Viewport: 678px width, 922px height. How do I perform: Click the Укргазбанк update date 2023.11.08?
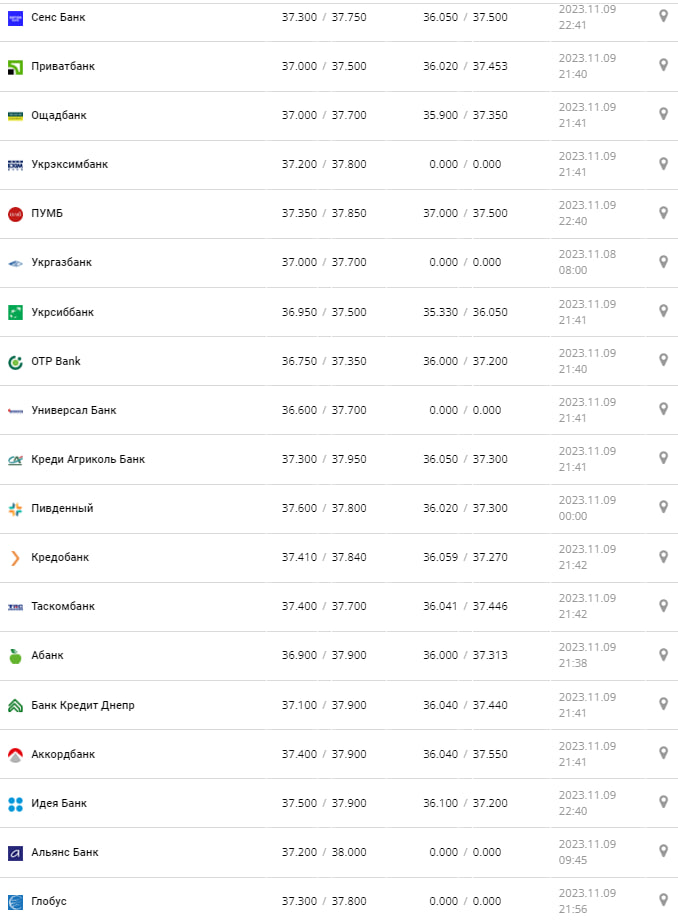(587, 255)
